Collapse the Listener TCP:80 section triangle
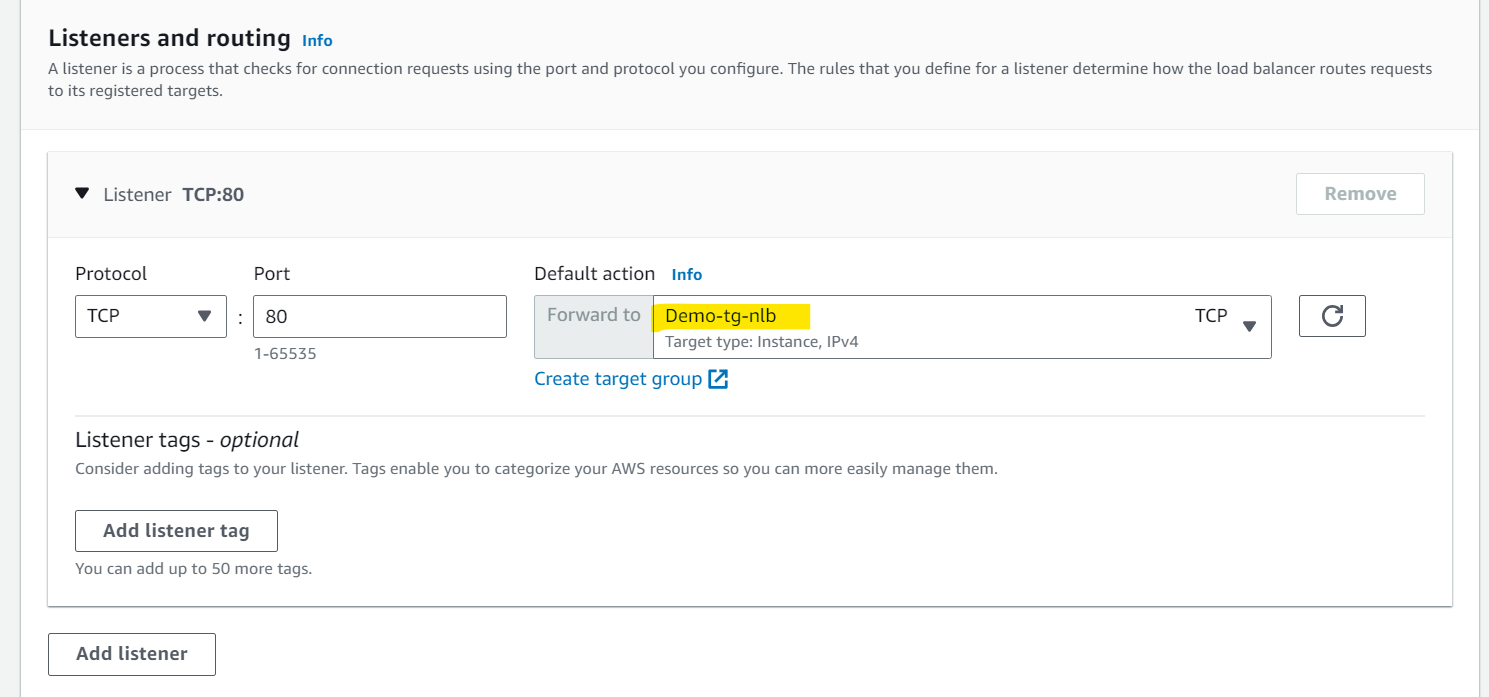Viewport: 1489px width, 697px height. coord(82,193)
